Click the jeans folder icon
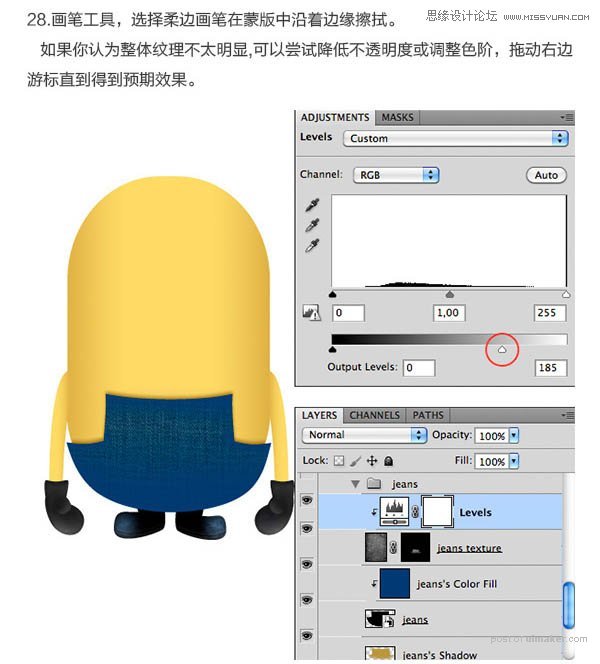Image resolution: width=600 pixels, height=664 pixels. [374, 483]
